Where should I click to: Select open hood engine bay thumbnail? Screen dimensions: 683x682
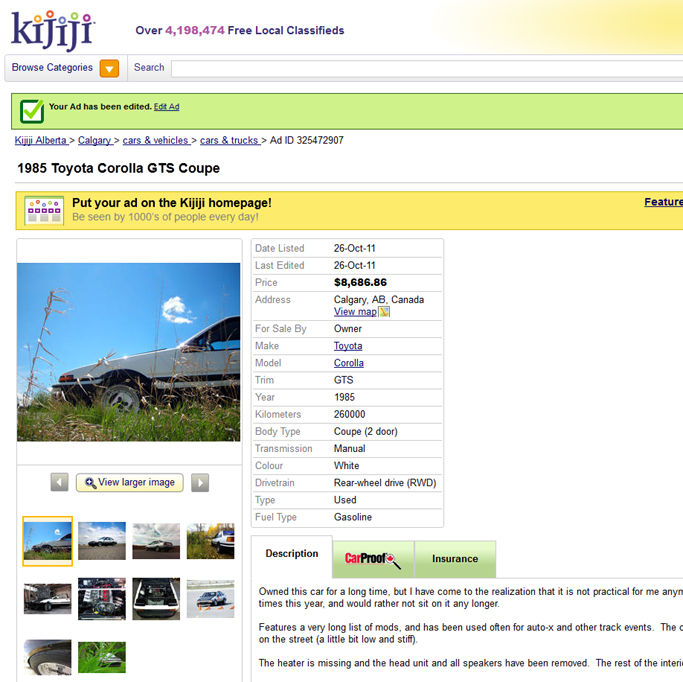(x=156, y=599)
